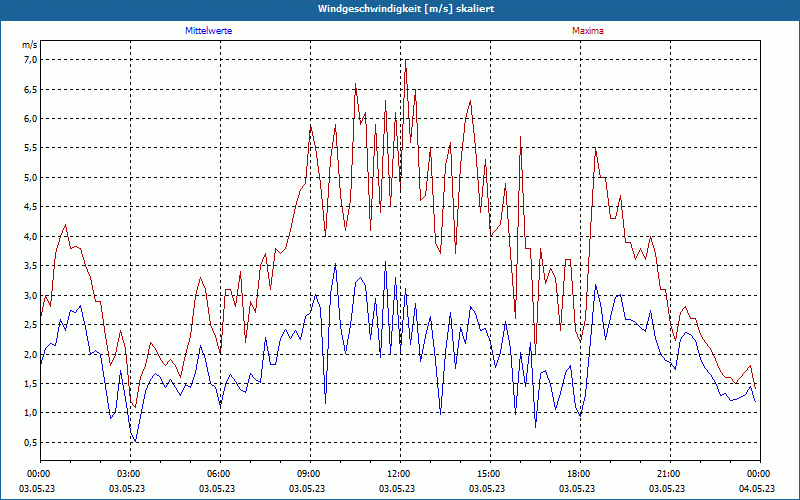Click the '04.05.23' date label
The height and width of the screenshot is (500, 800).
click(x=757, y=488)
